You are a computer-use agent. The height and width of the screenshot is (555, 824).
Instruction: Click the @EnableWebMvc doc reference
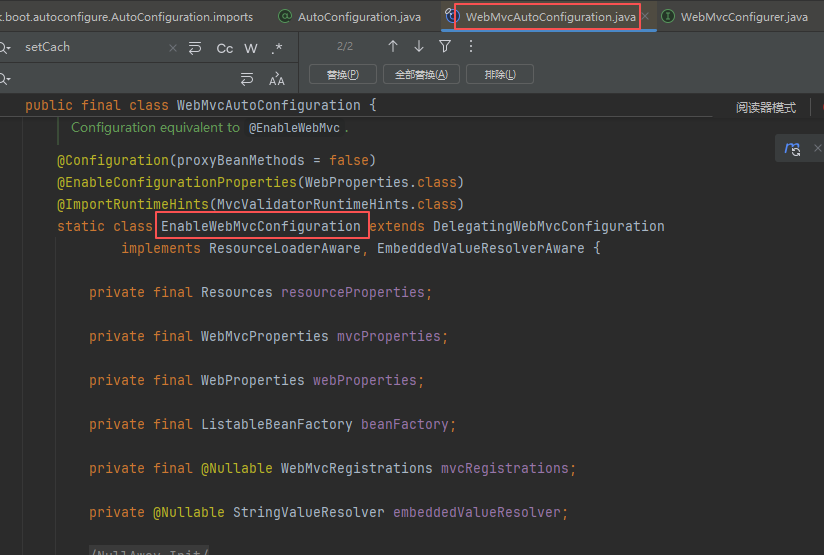coord(294,128)
